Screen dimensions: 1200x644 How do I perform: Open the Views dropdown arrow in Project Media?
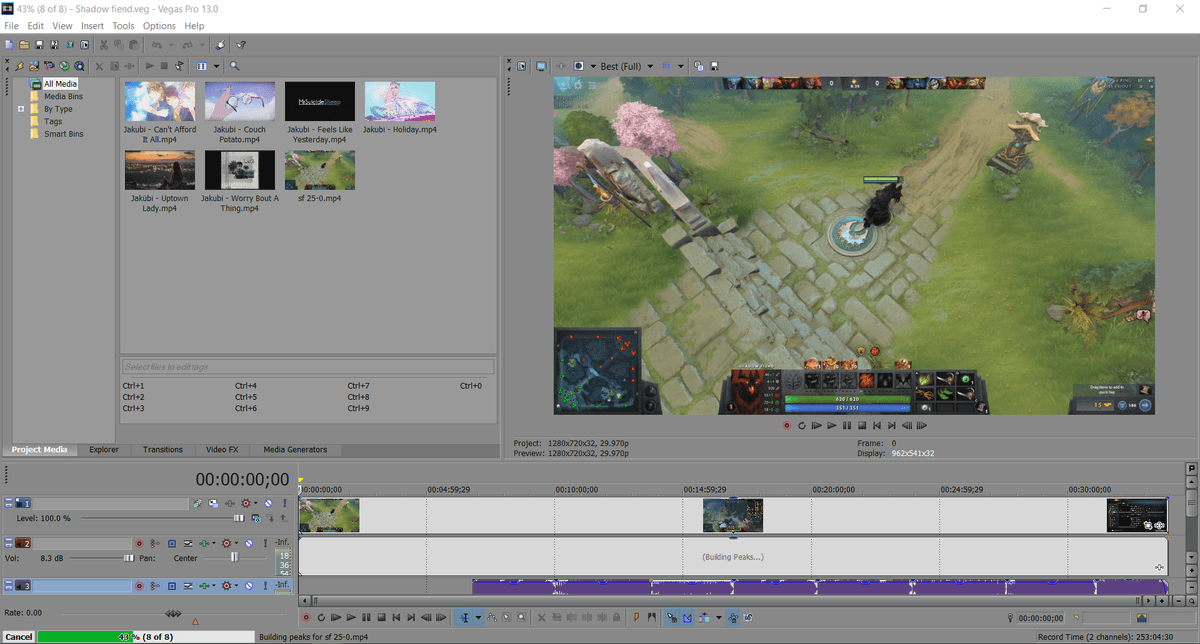click(x=216, y=66)
